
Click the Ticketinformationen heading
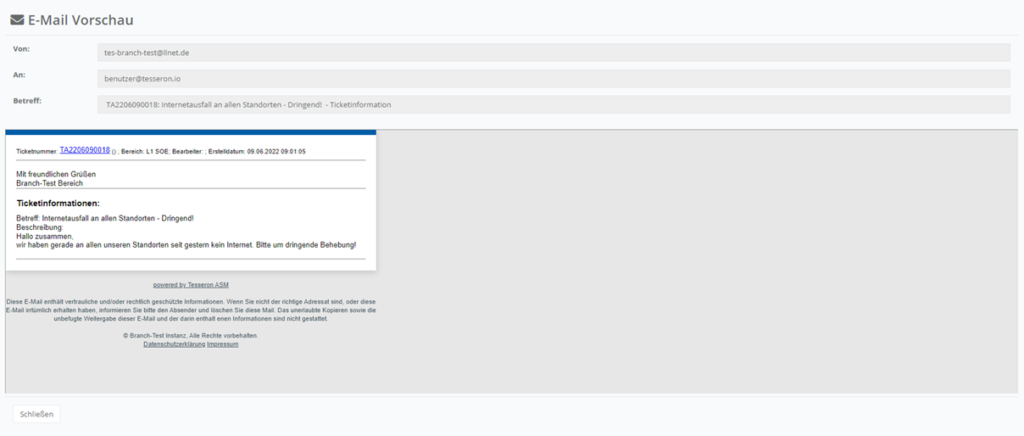coord(58,203)
